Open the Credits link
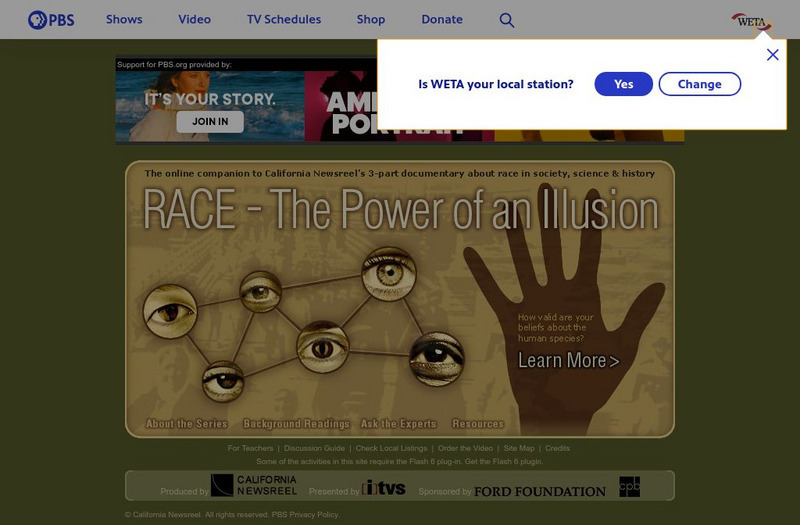Image resolution: width=800 pixels, height=525 pixels. 557,448
